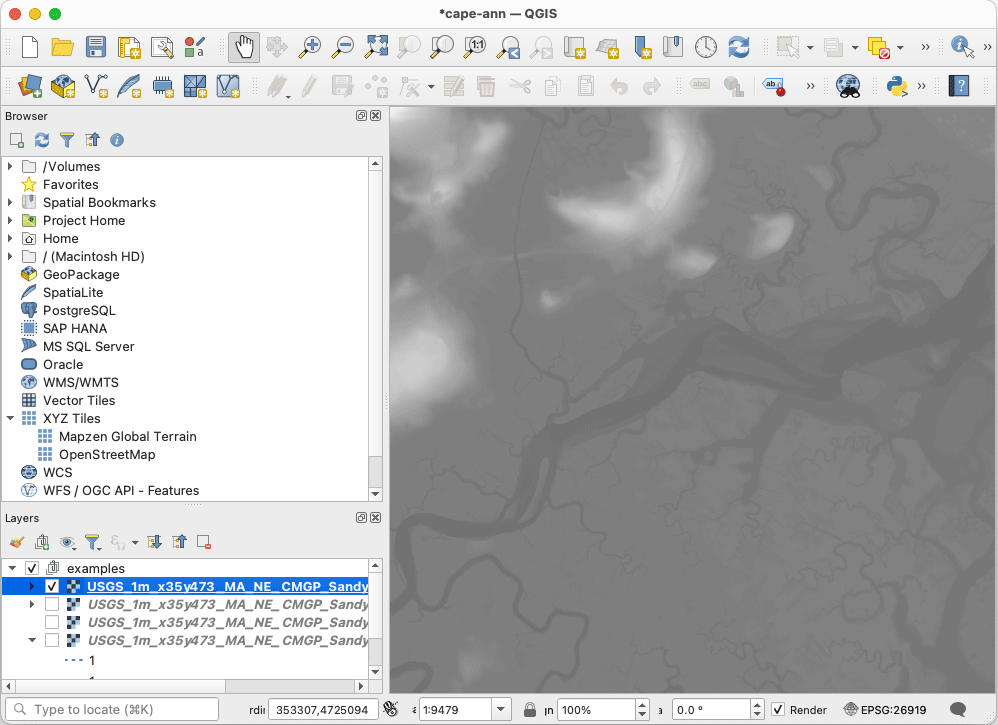This screenshot has height=725, width=998.
Task: Select the Pan Map tool
Action: [x=243, y=47]
